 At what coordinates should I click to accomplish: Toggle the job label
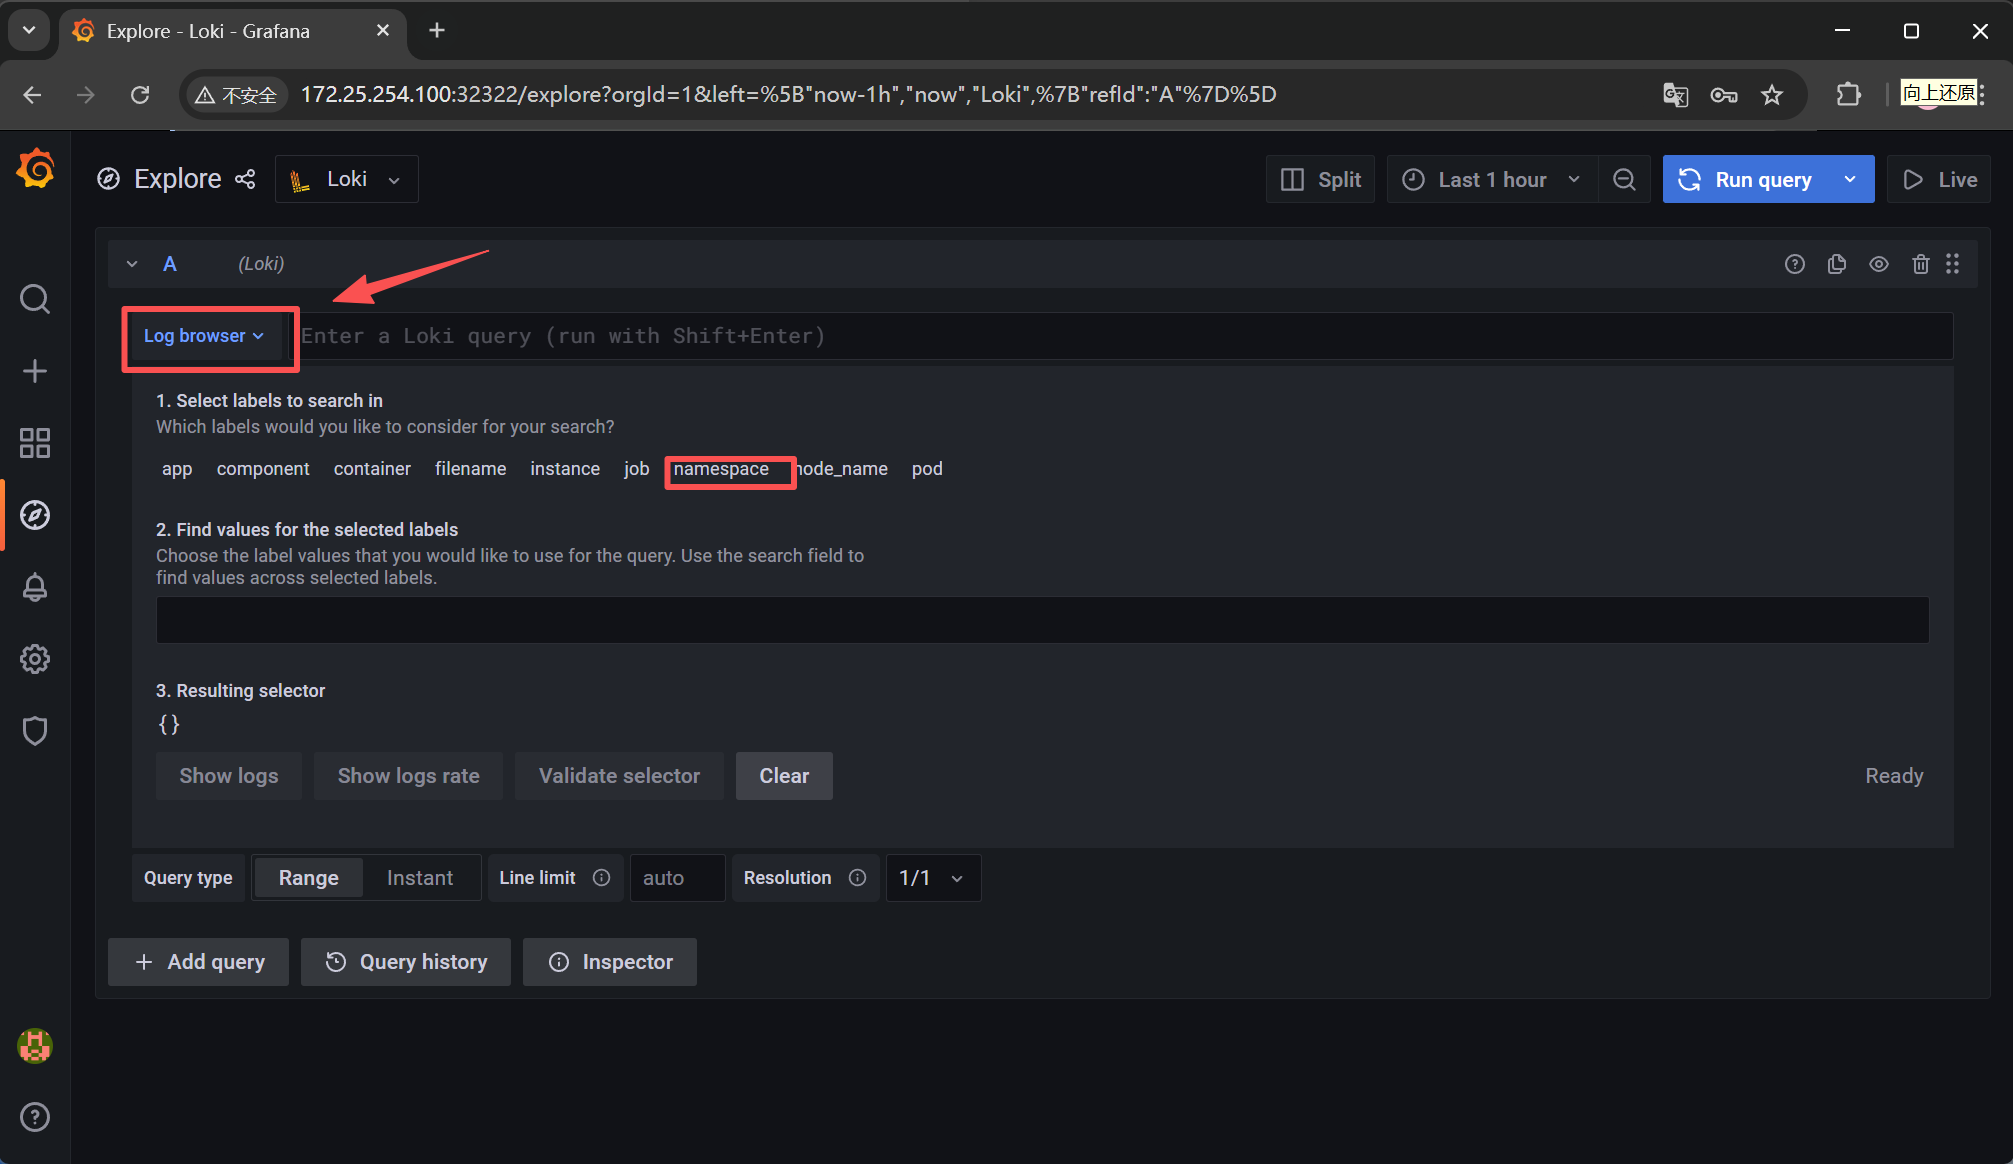pos(637,469)
